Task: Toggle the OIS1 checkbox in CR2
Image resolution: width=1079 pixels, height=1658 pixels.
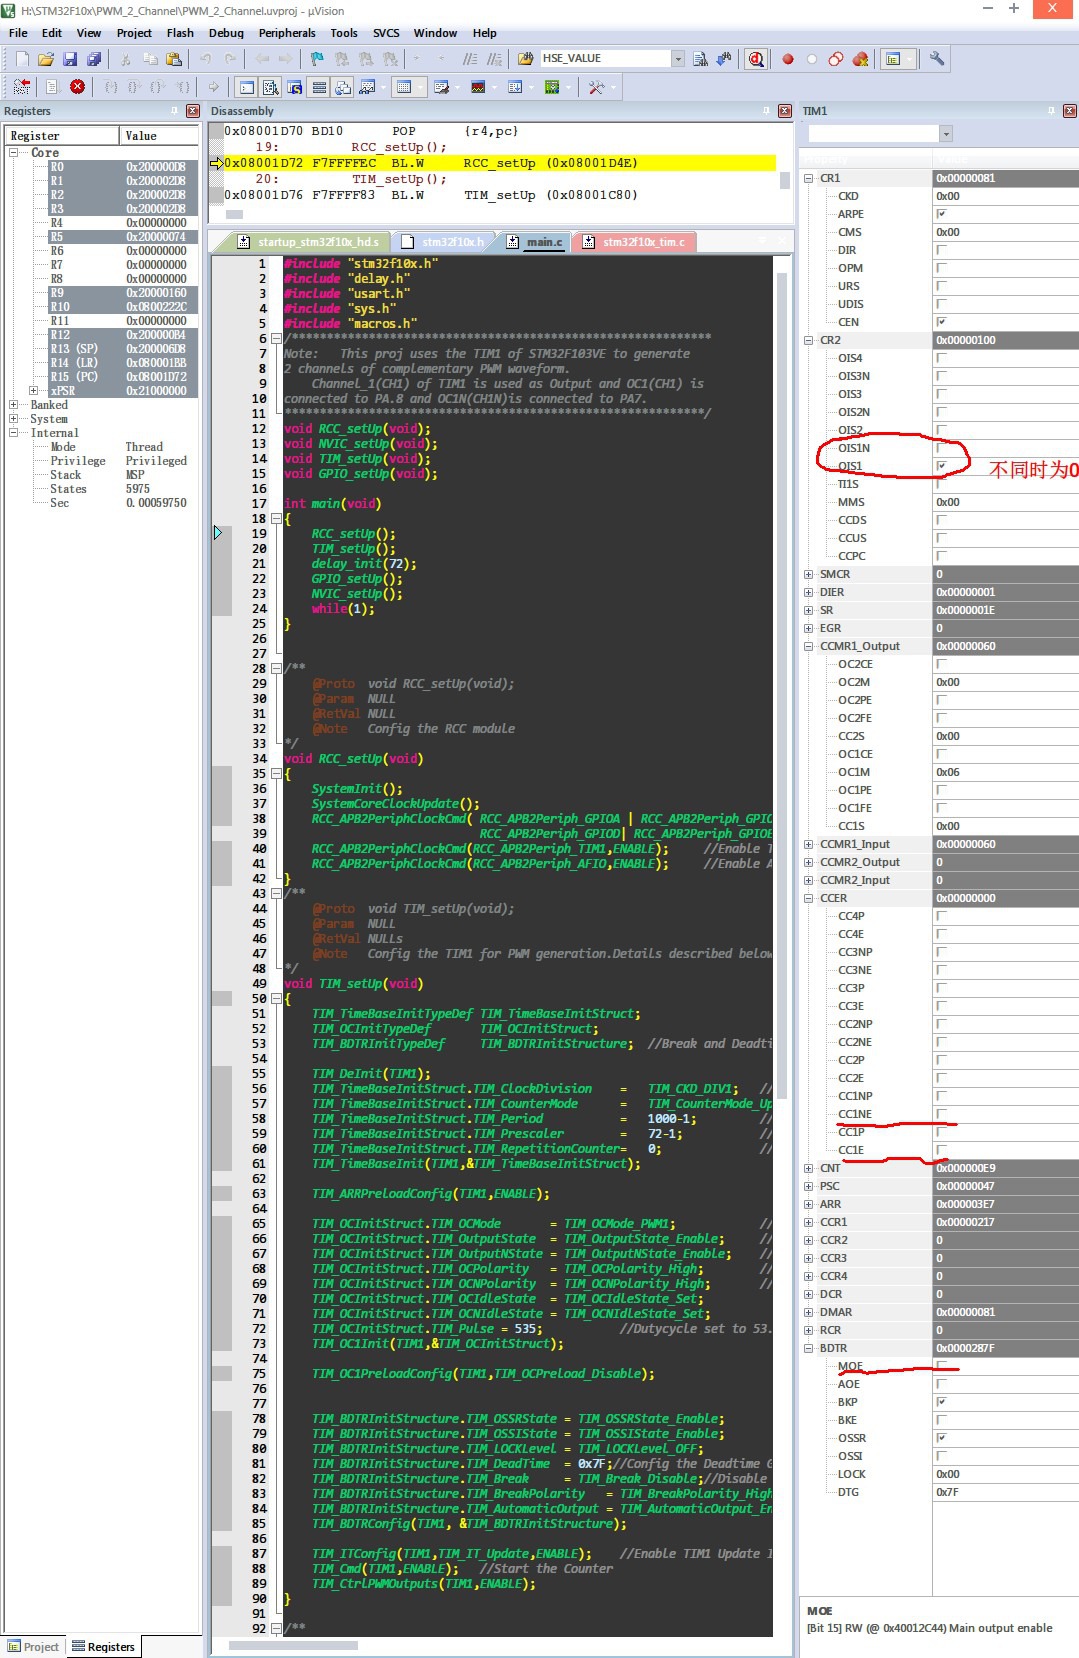Action: [941, 466]
